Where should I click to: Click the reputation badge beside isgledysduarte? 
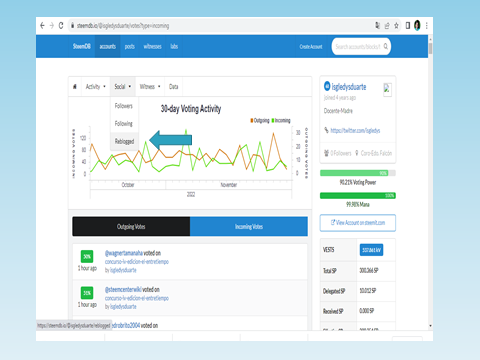click(x=327, y=86)
